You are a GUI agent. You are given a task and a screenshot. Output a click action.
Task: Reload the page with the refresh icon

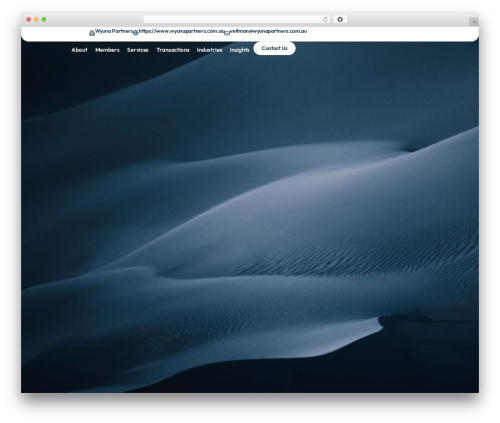pyautogui.click(x=325, y=19)
